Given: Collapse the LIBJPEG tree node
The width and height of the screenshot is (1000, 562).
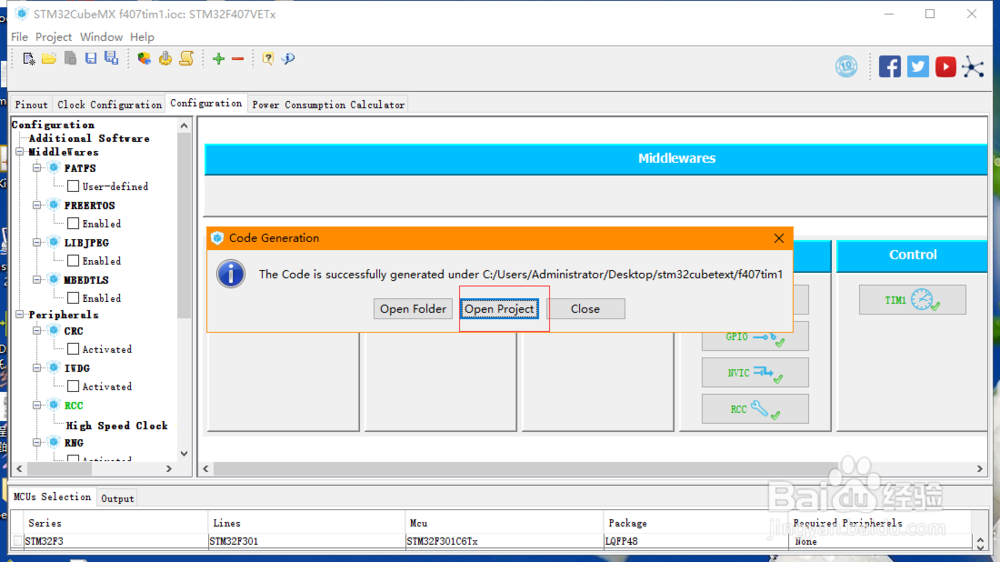Looking at the screenshot, I should 37,242.
